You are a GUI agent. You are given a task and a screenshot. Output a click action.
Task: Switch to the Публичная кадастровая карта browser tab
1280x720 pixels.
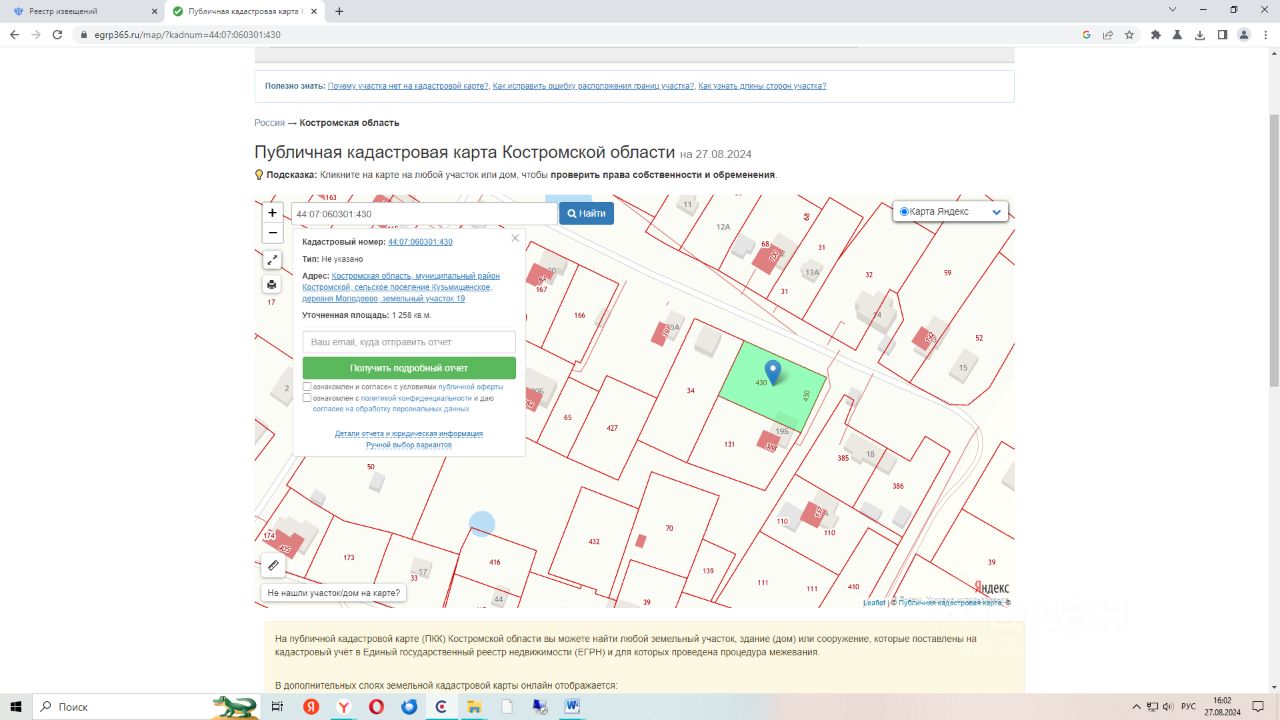point(245,11)
